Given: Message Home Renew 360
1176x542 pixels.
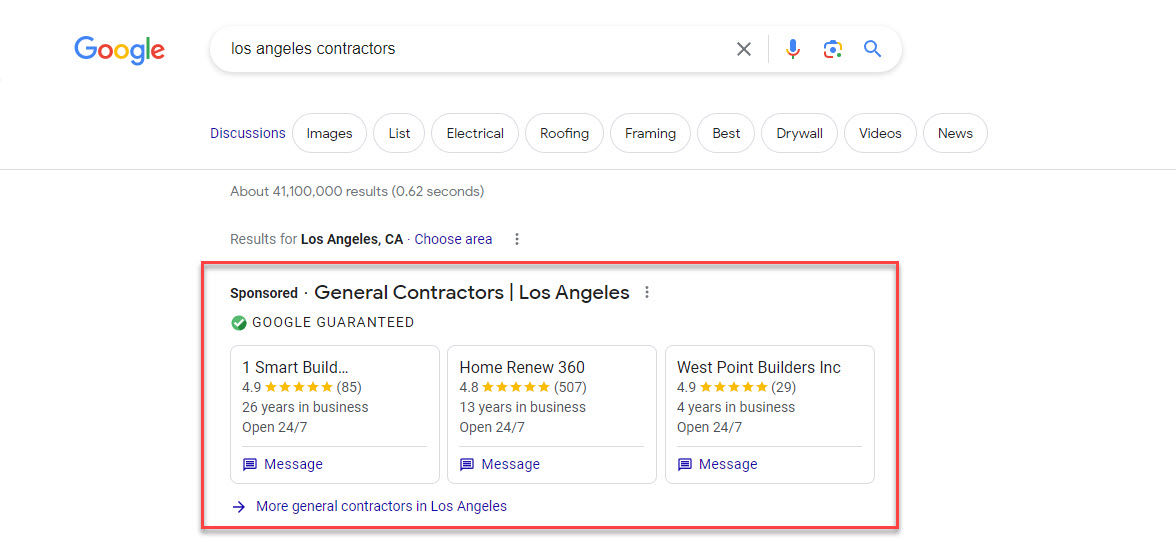Looking at the screenshot, I should pos(500,464).
